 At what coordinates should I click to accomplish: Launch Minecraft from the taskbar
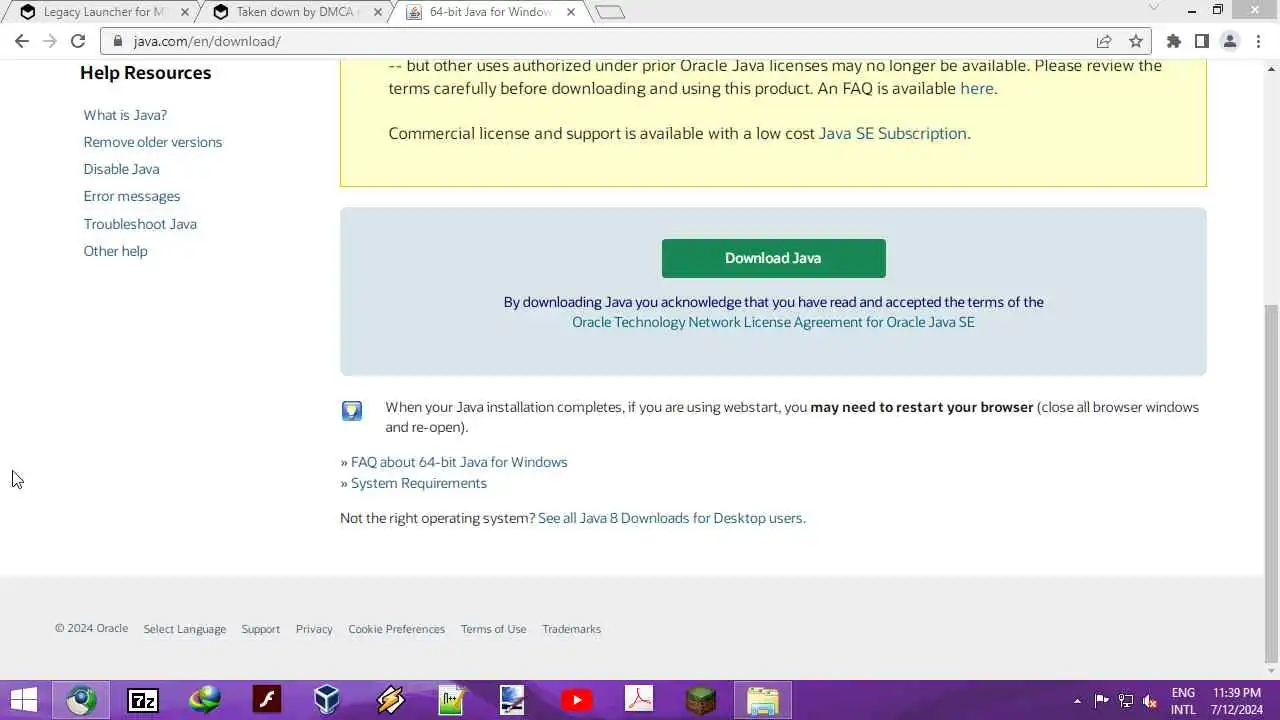[701, 700]
